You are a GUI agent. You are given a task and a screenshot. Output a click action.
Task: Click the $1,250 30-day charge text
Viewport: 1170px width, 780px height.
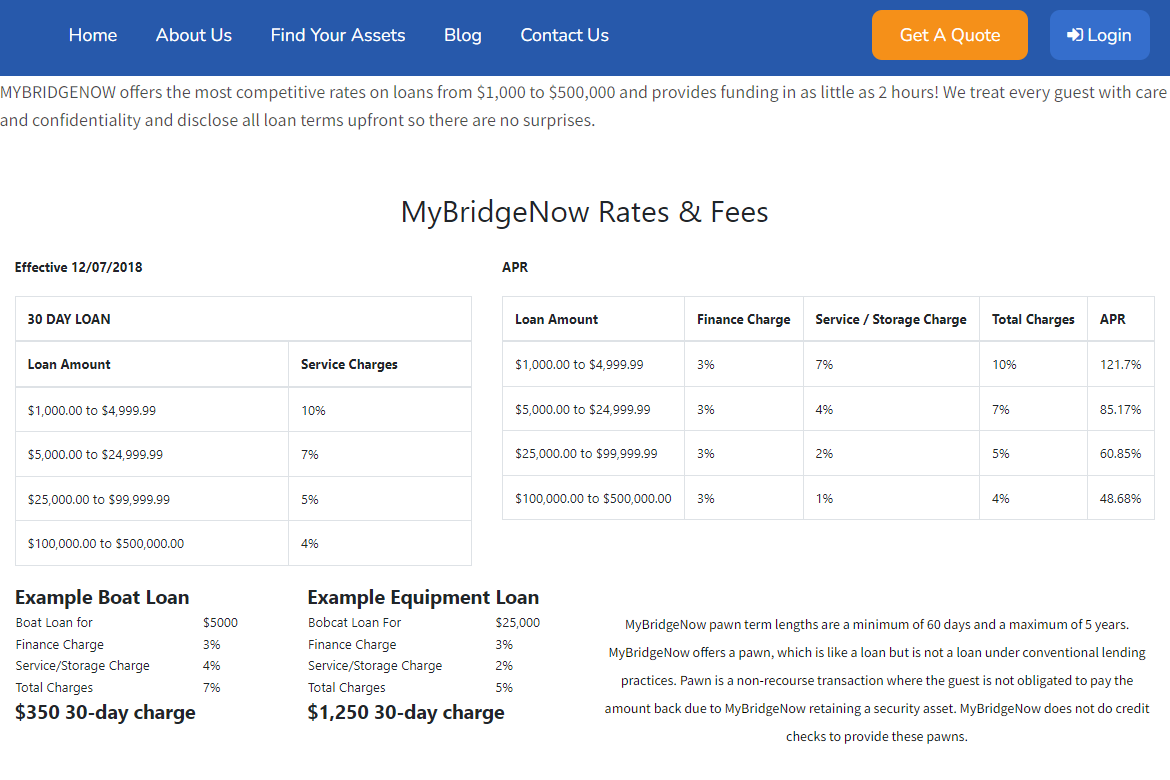pyautogui.click(x=406, y=712)
